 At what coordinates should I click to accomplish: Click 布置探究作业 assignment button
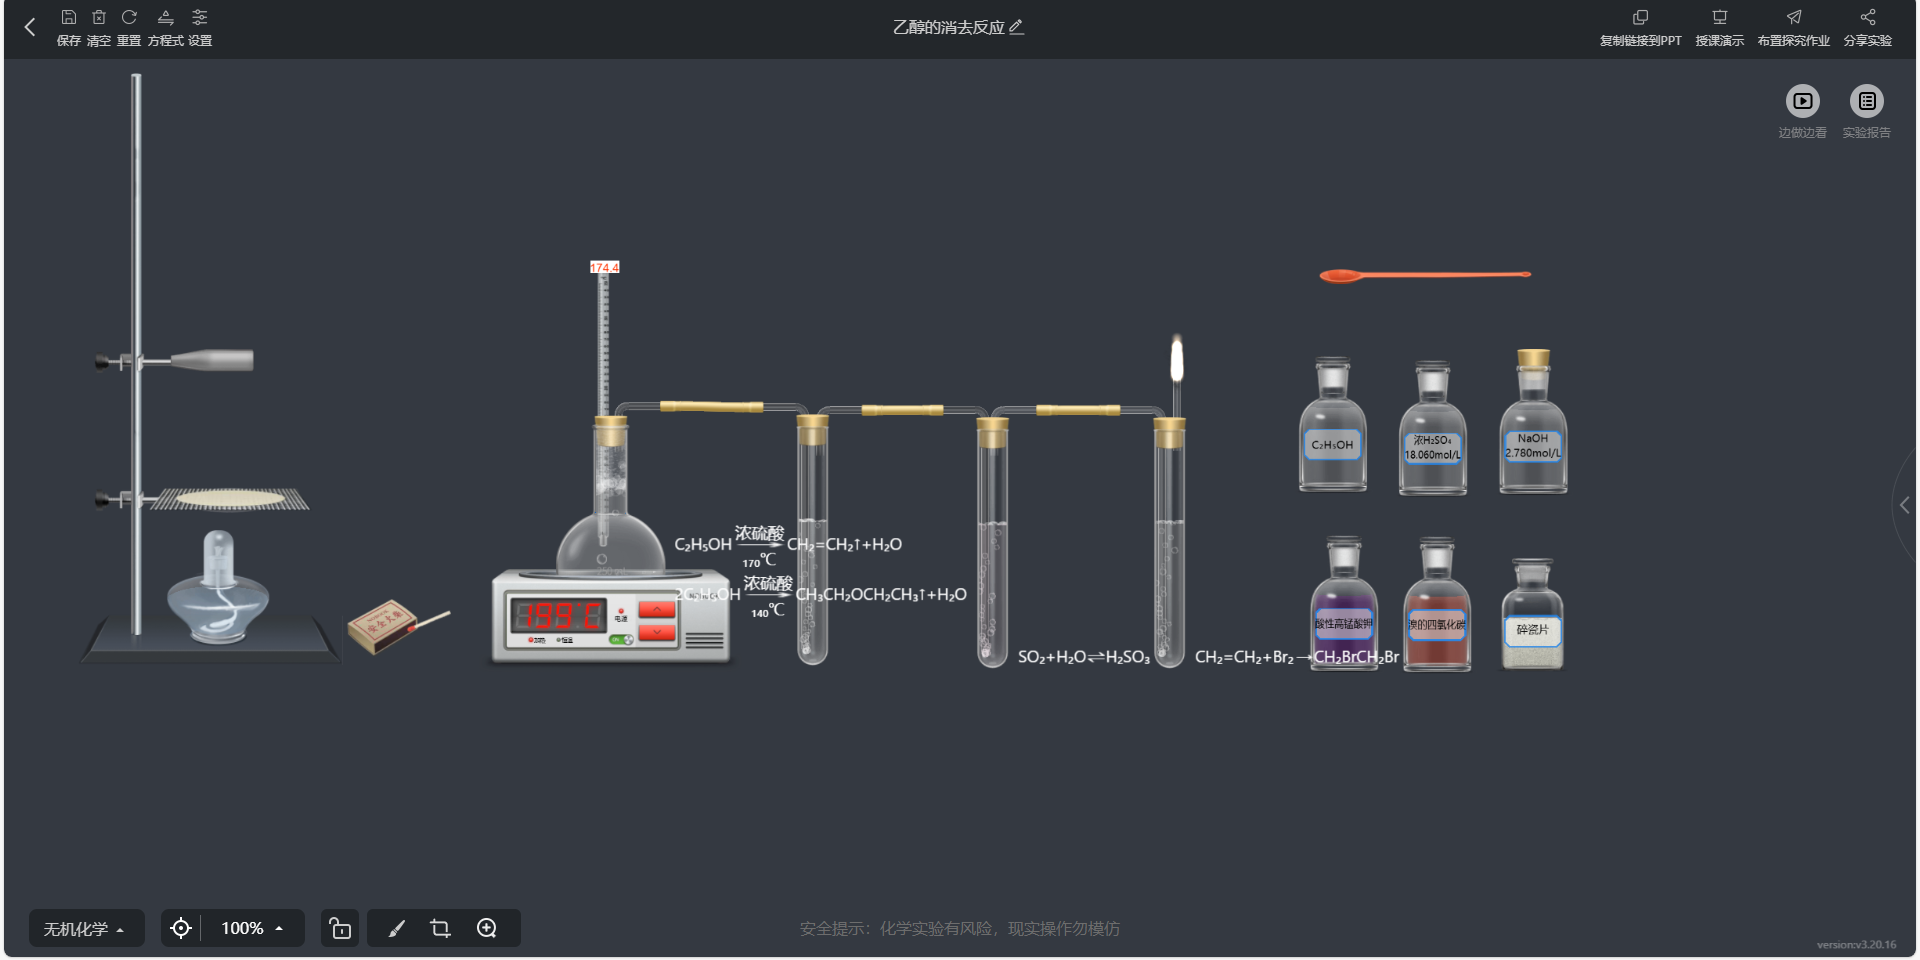(x=1793, y=28)
